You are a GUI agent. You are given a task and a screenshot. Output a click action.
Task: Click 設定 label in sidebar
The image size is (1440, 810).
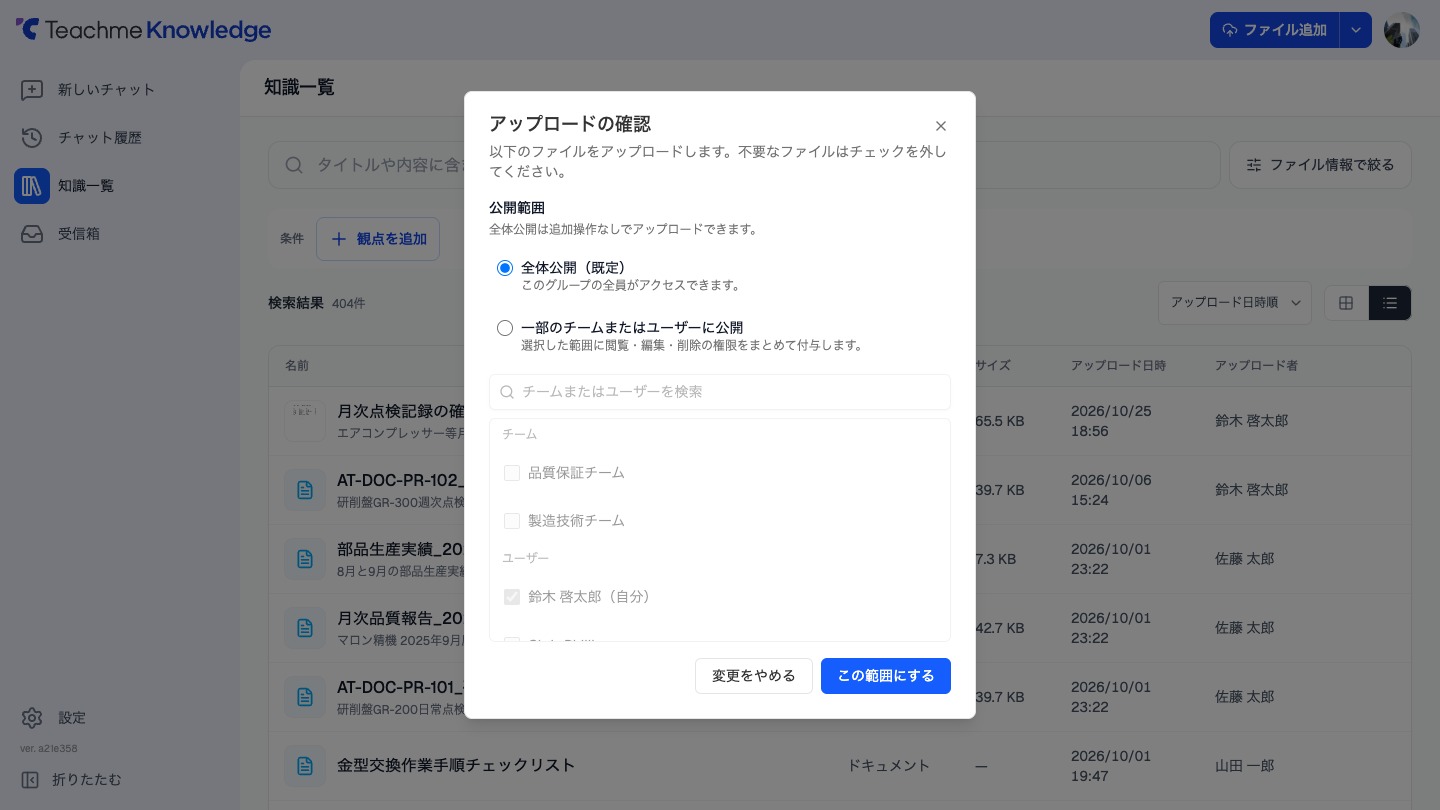coord(72,718)
